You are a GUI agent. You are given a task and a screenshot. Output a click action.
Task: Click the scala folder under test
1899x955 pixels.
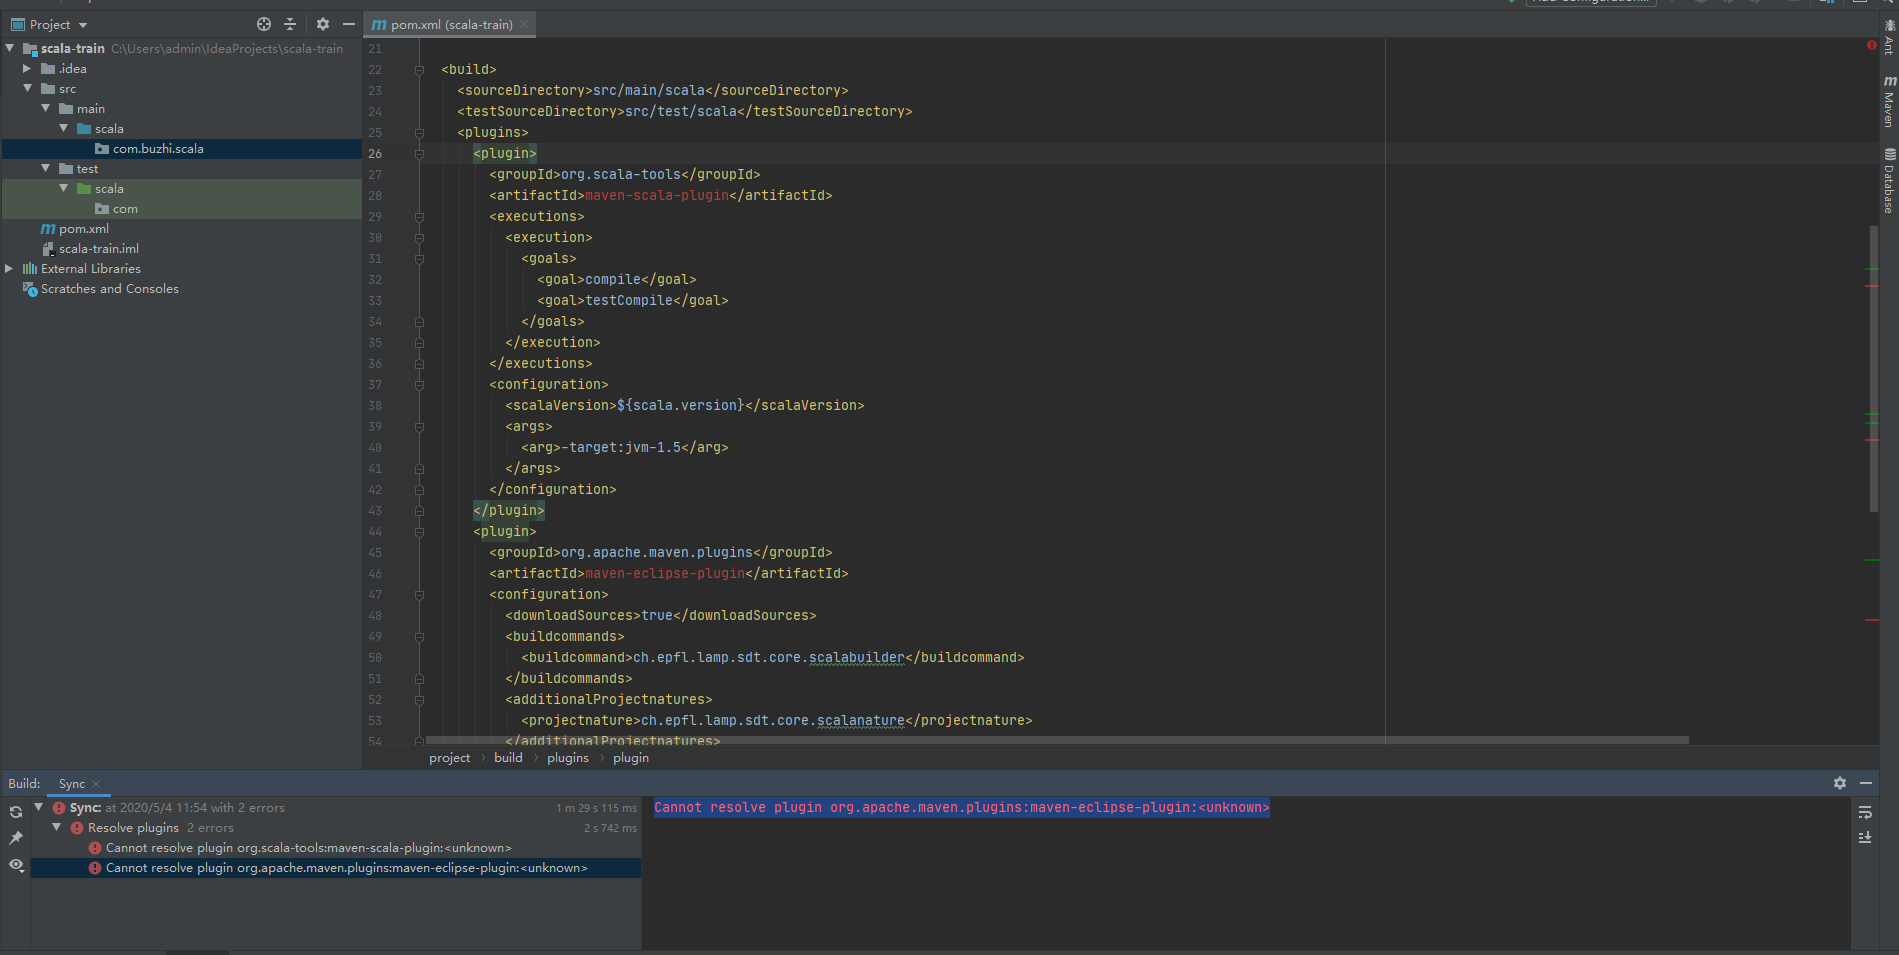pos(109,189)
